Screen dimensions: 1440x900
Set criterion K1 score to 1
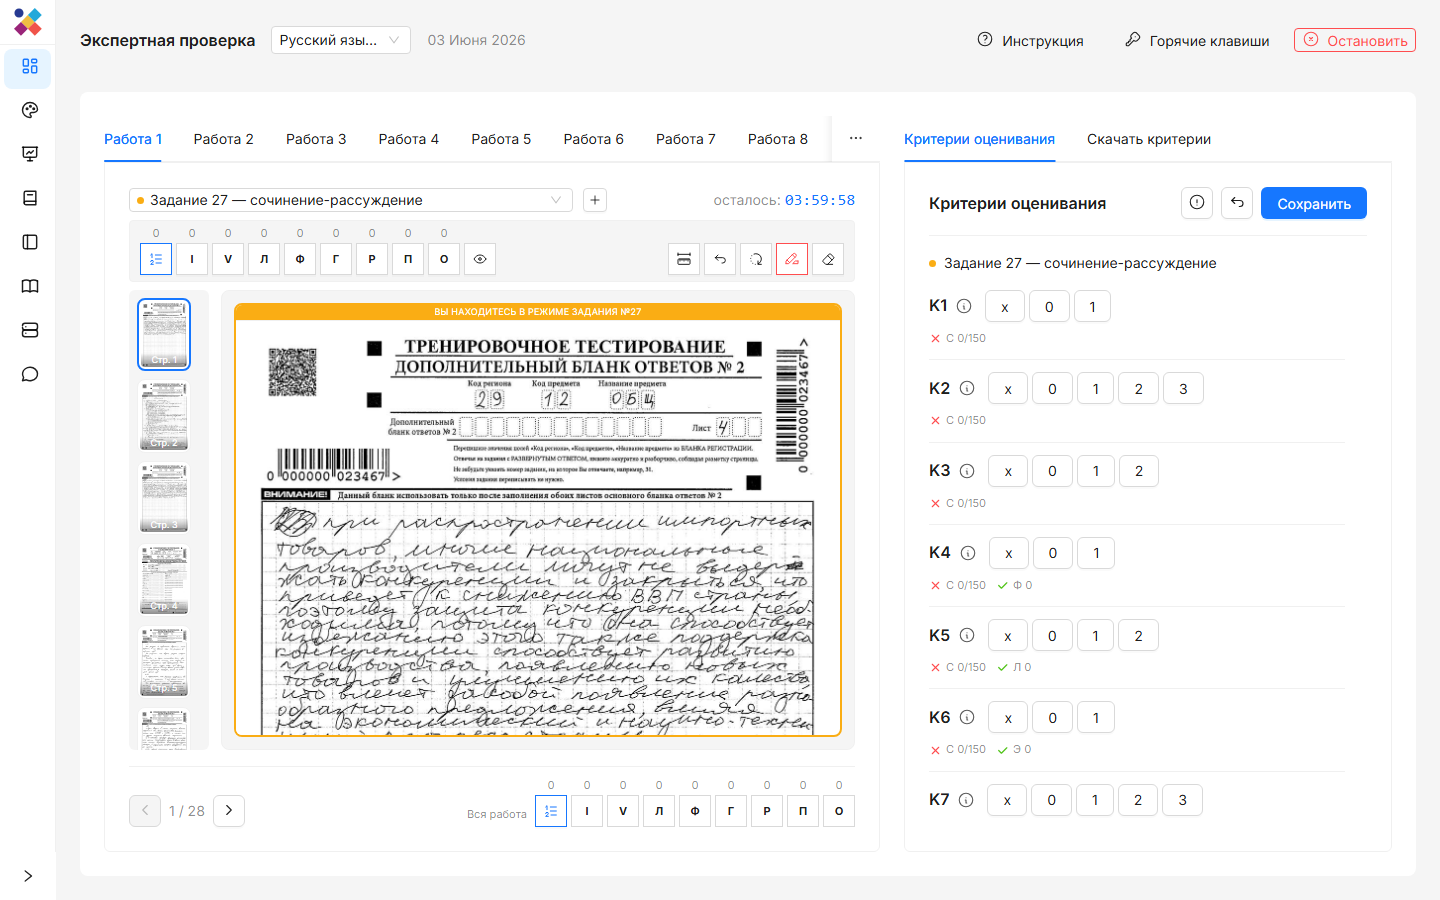pos(1093,306)
